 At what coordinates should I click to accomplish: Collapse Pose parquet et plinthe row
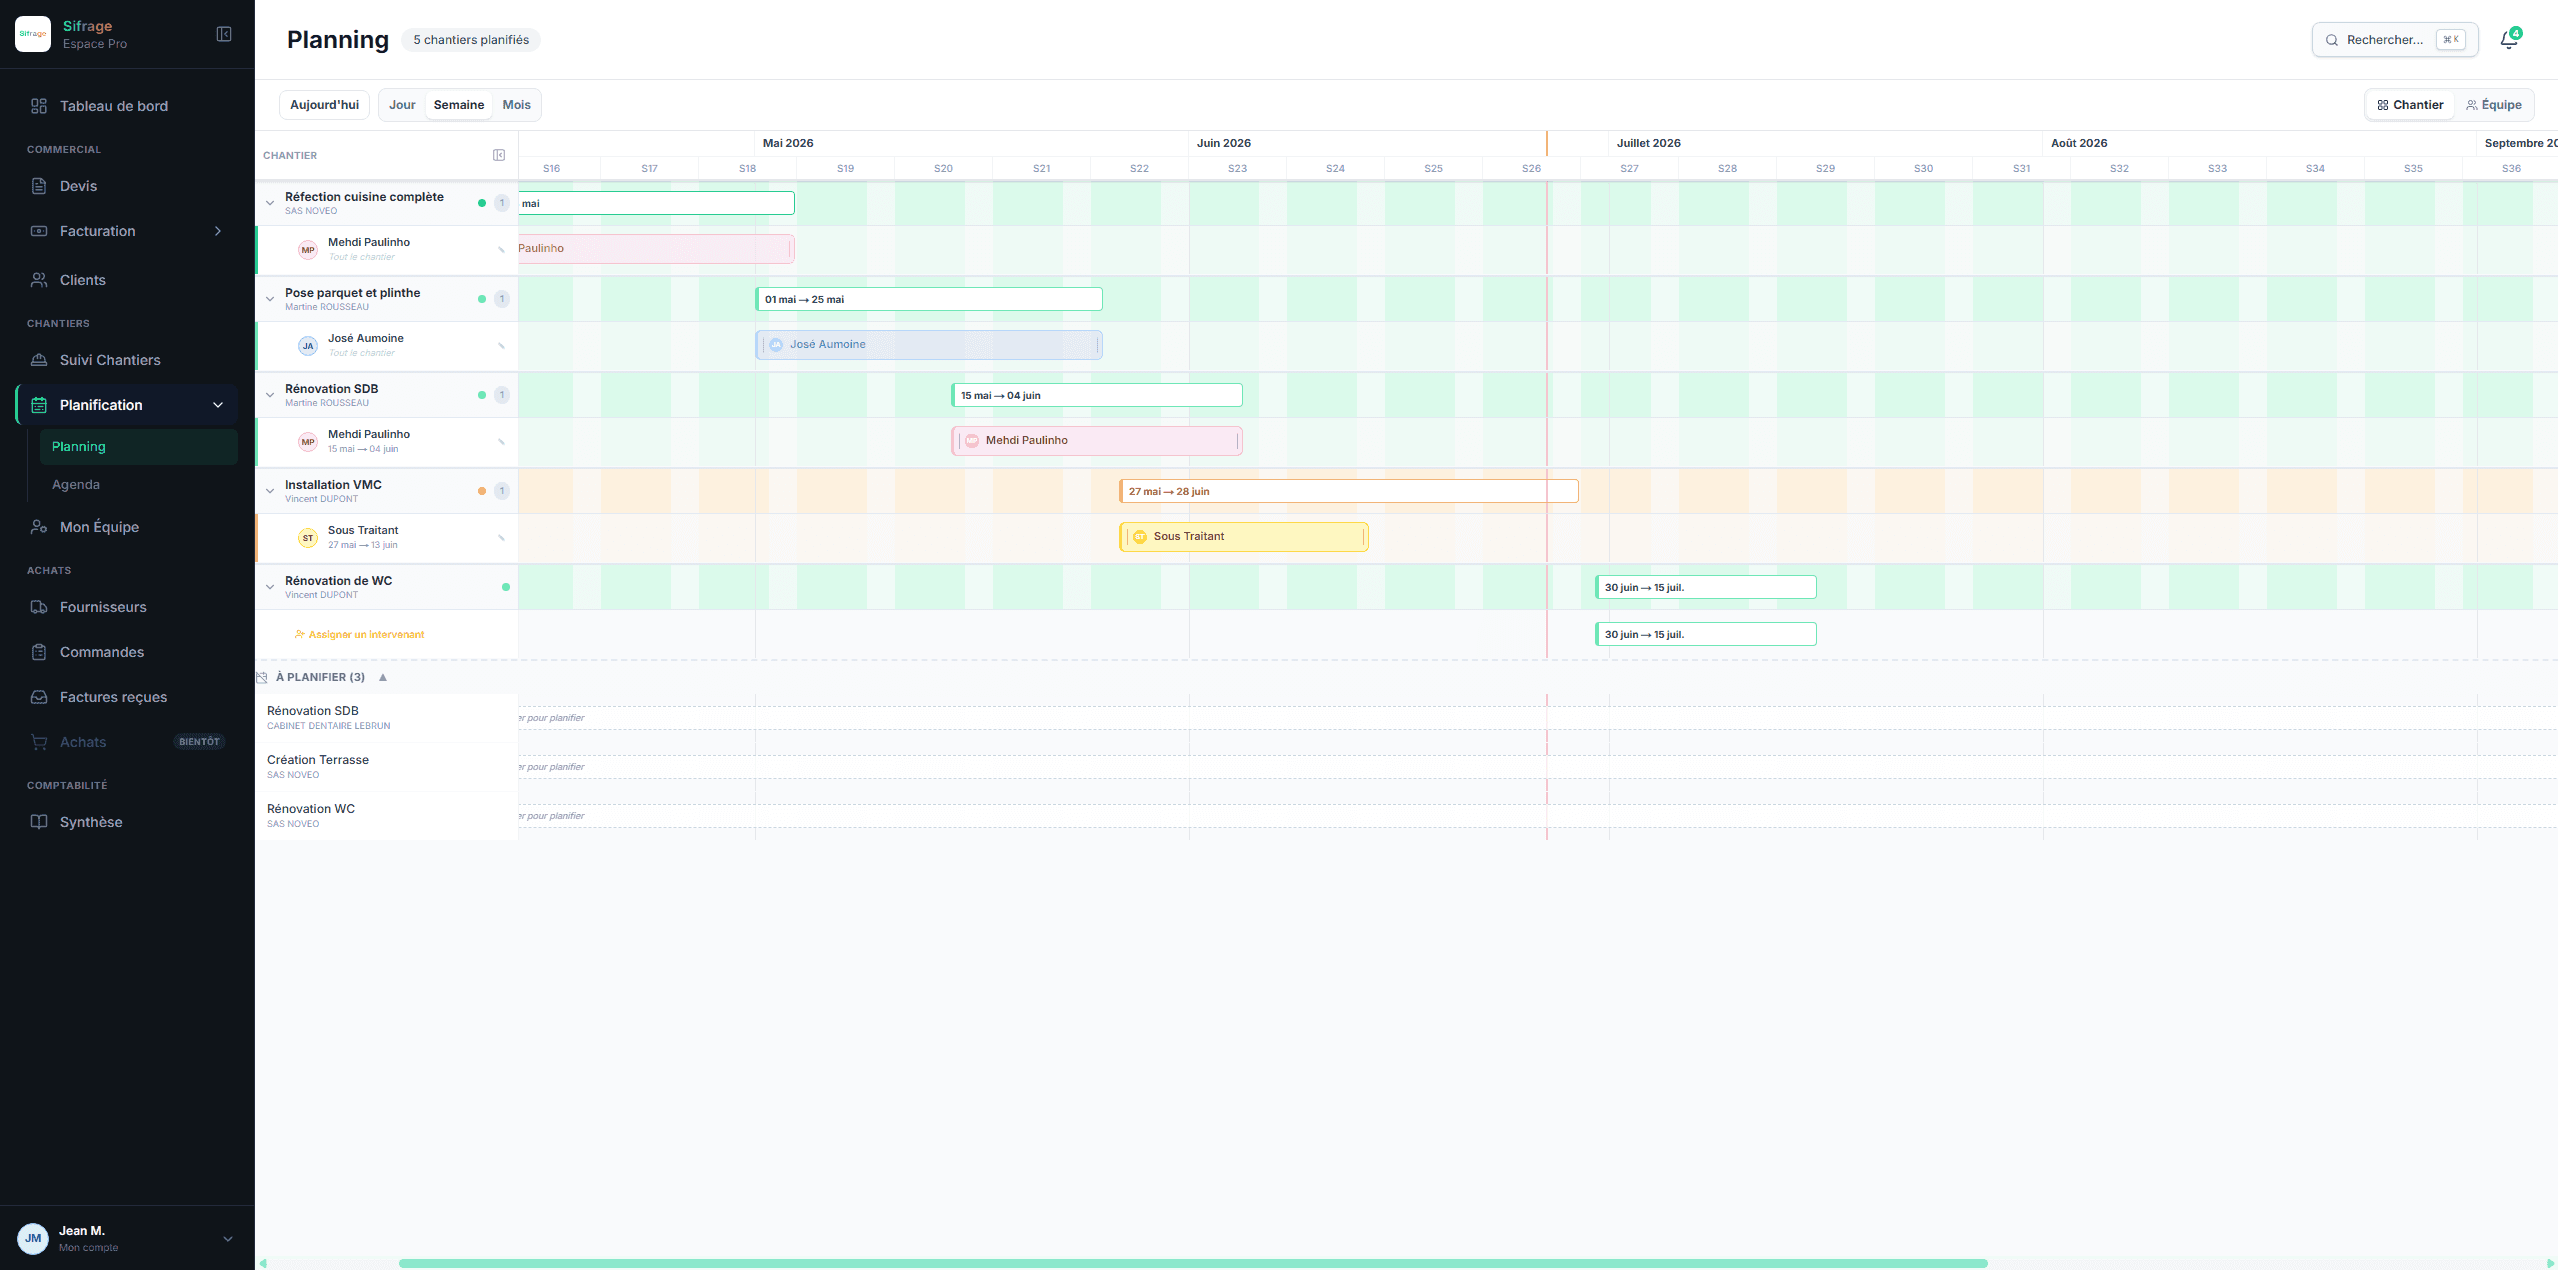pyautogui.click(x=270, y=299)
